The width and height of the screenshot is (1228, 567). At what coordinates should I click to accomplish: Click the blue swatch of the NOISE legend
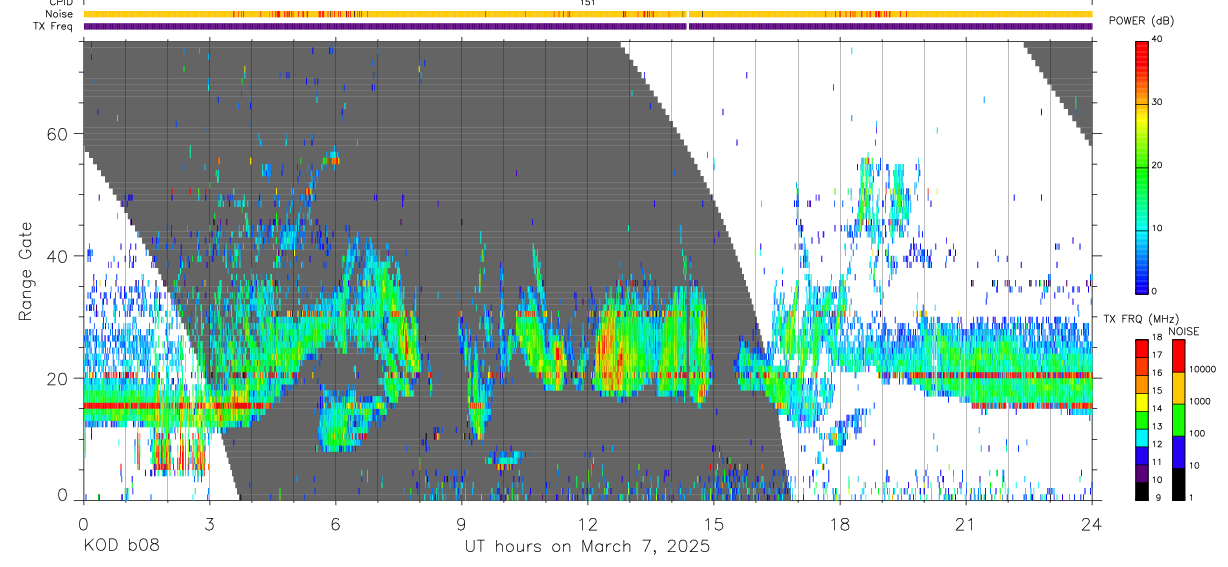[x=1178, y=452]
